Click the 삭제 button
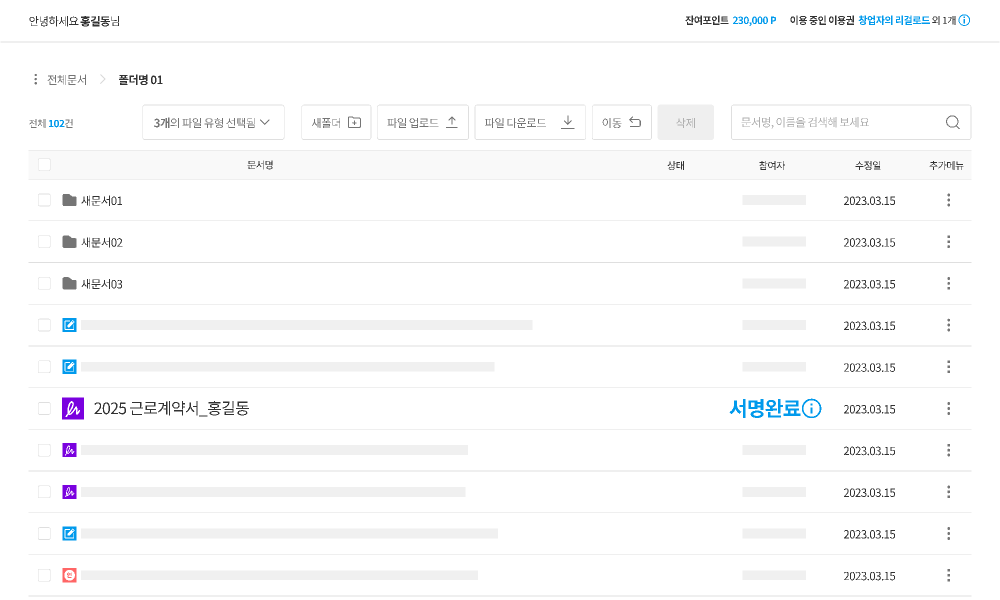1000x600 pixels. [x=686, y=122]
